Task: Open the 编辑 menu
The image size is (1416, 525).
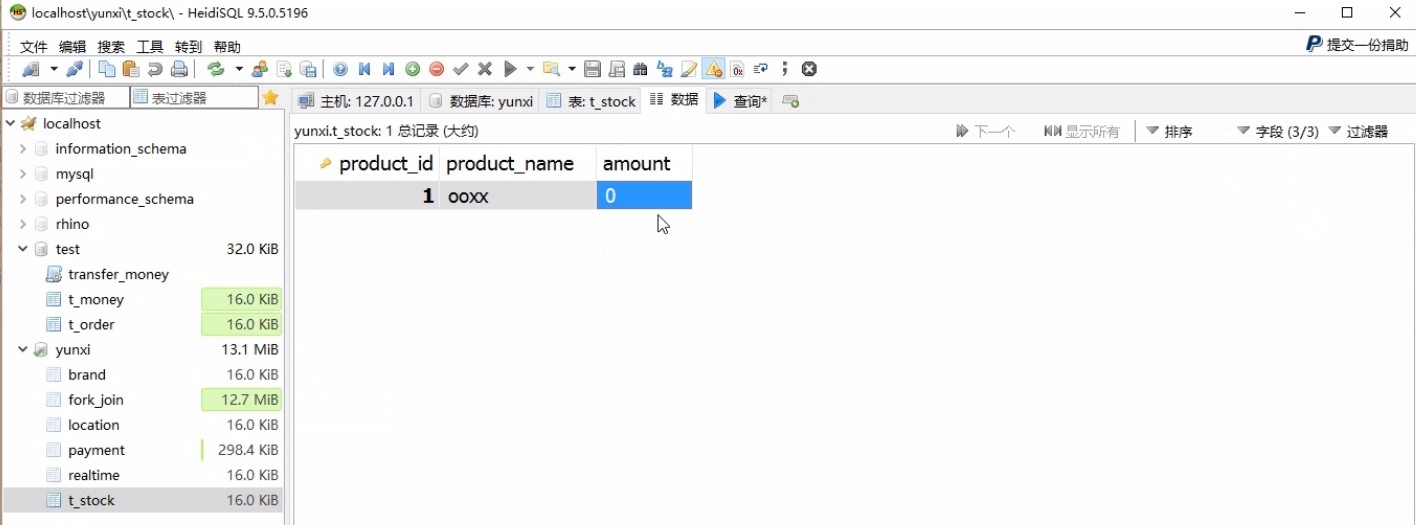Action: point(73,47)
